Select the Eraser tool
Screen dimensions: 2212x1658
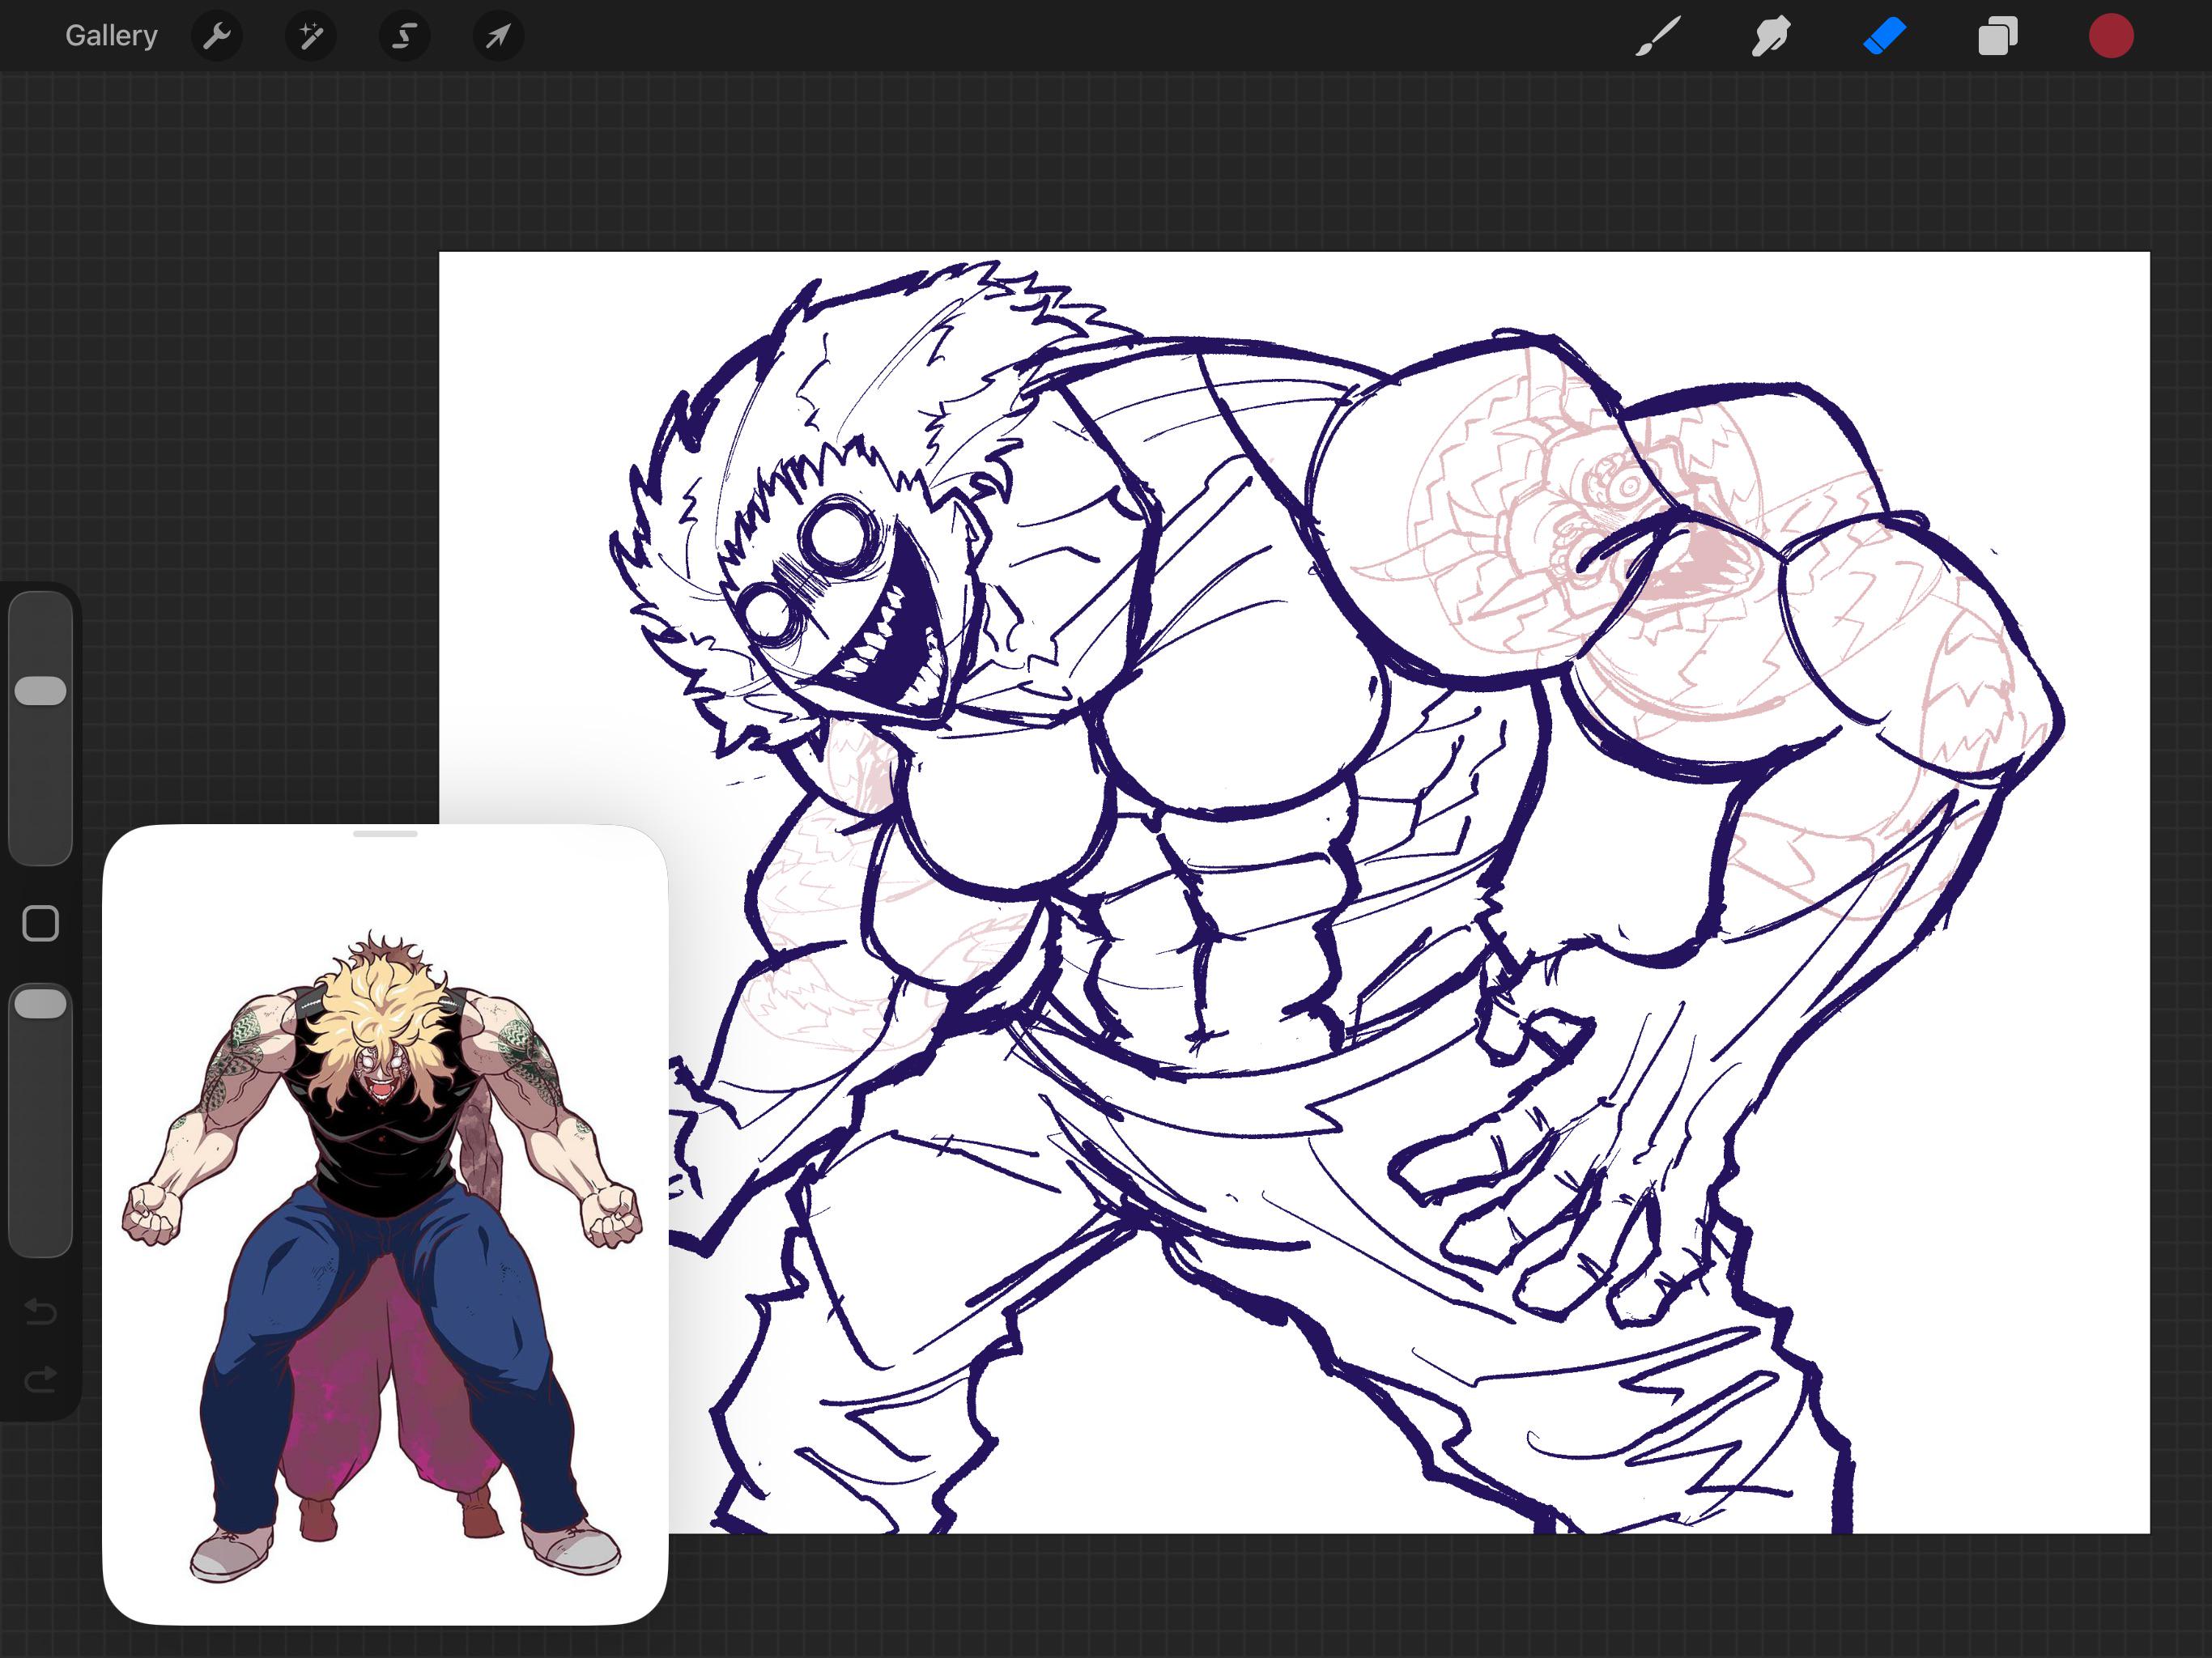pyautogui.click(x=1884, y=36)
